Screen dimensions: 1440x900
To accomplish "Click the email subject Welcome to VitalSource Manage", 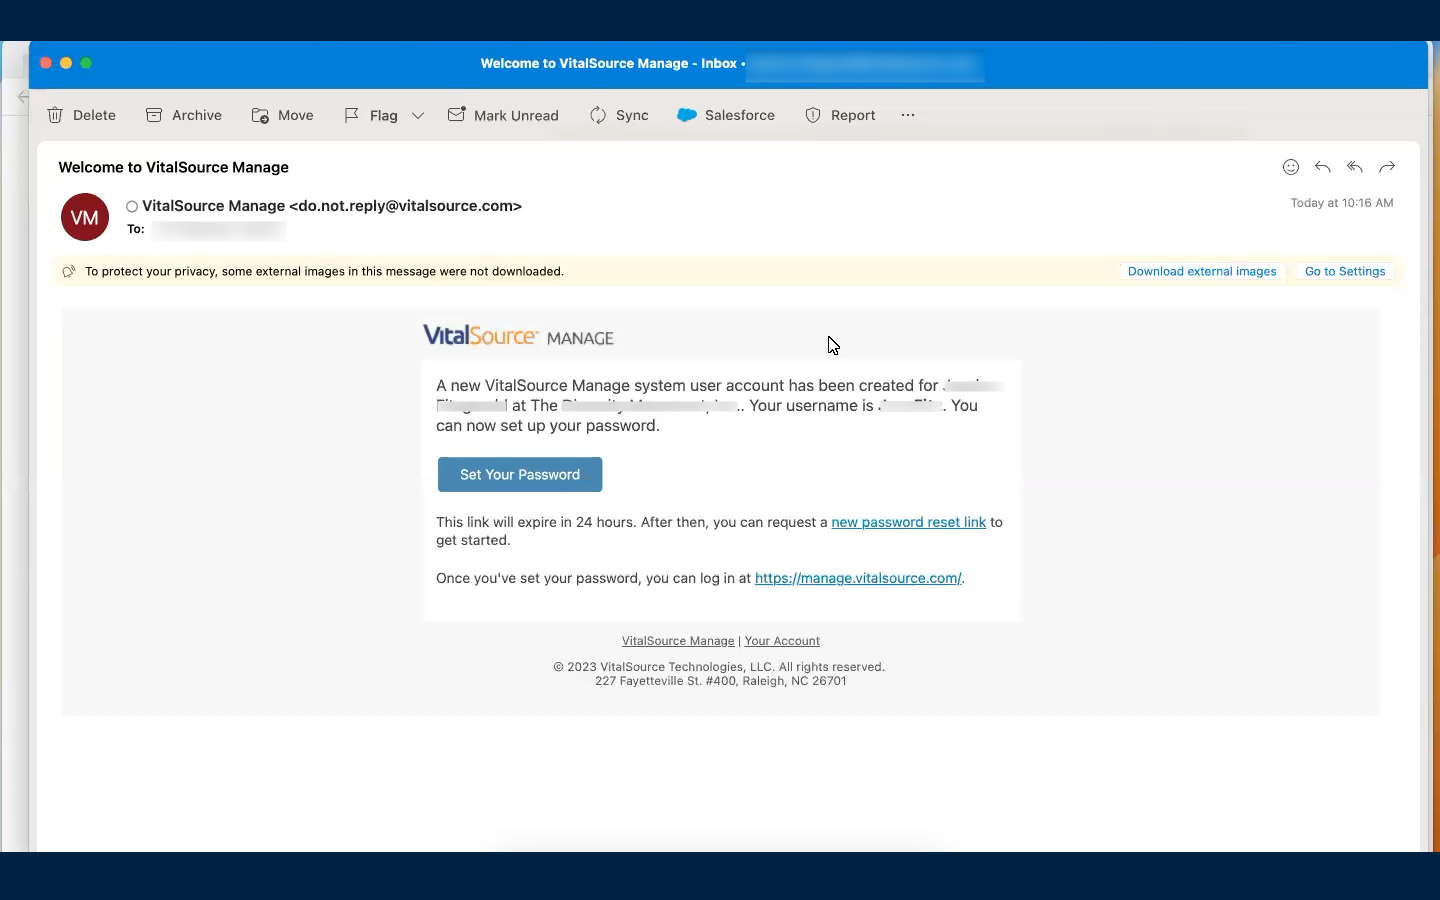I will (174, 167).
